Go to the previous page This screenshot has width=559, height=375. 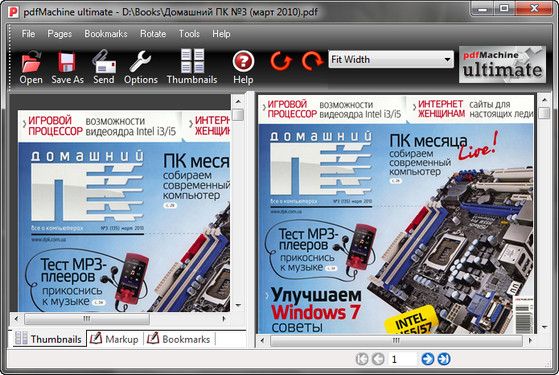(378, 359)
